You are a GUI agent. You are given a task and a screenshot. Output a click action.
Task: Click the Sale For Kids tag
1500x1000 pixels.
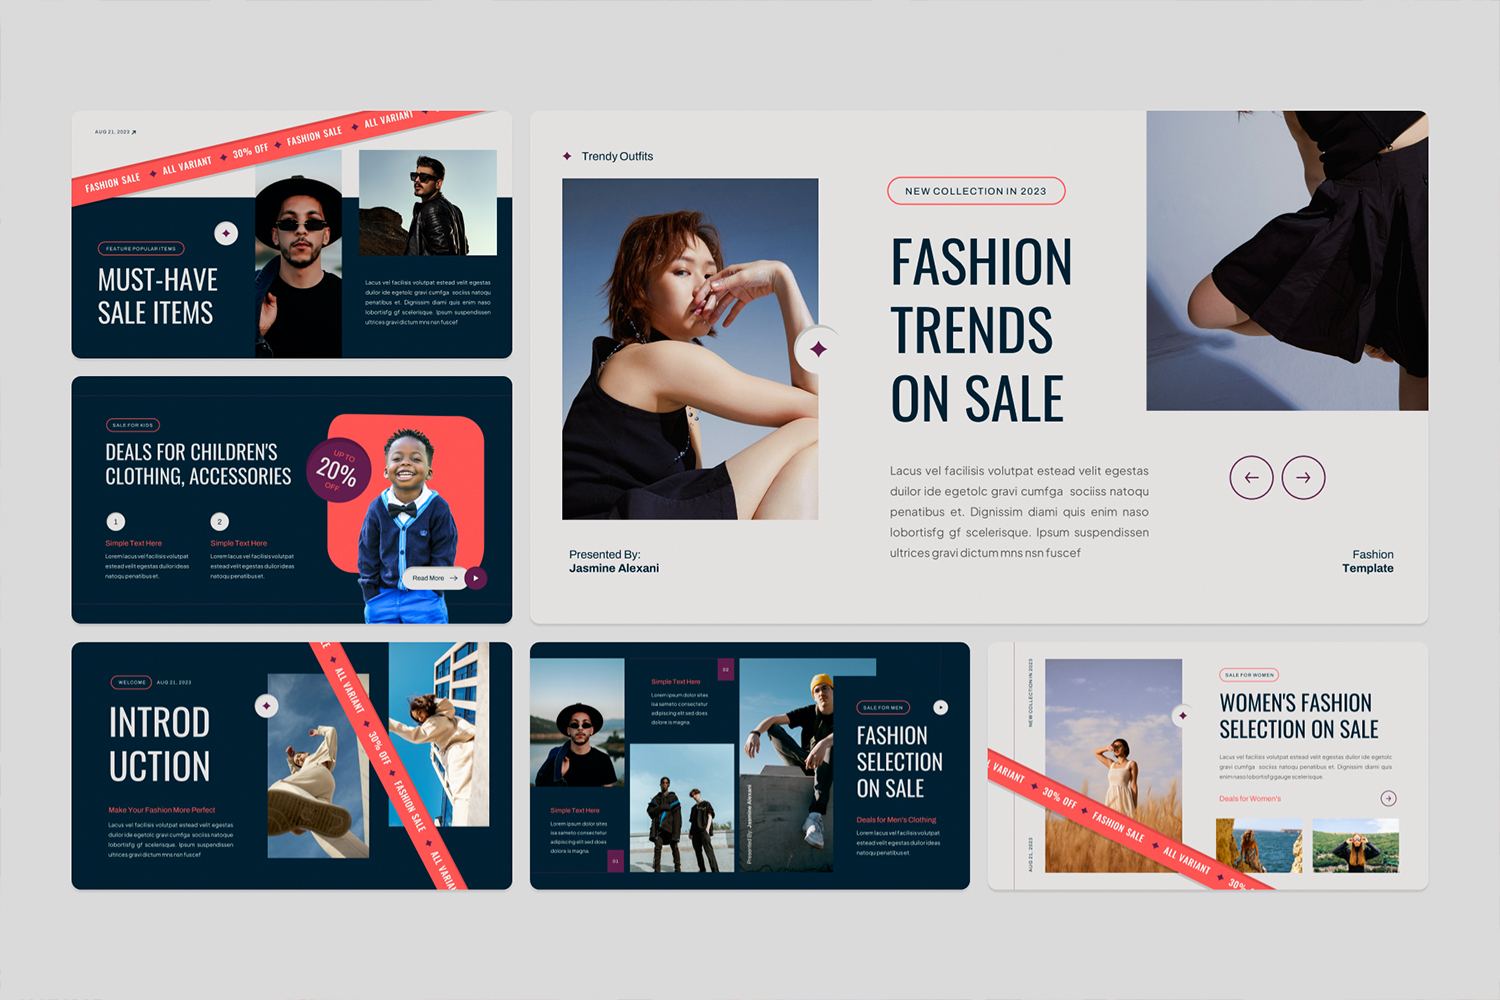tap(133, 425)
